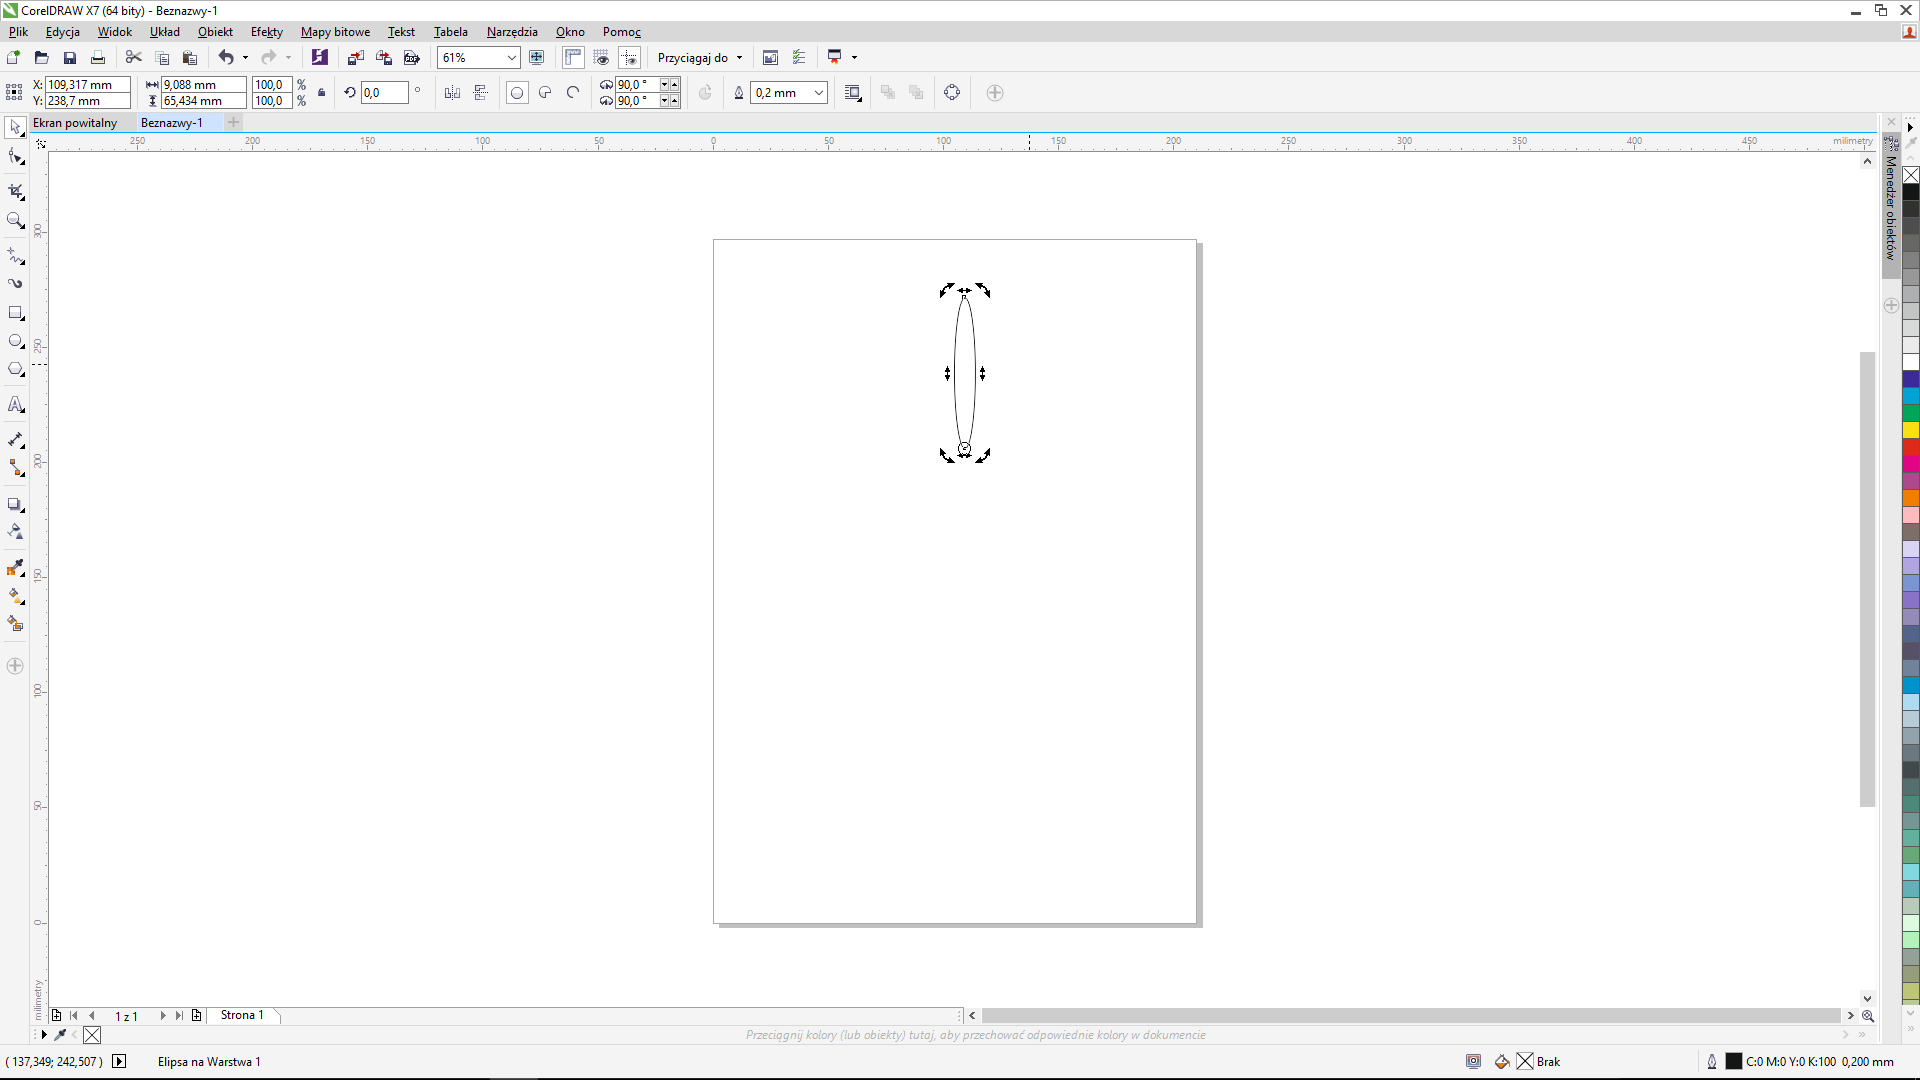Image resolution: width=1920 pixels, height=1080 pixels.
Task: Mirror object horizontally
Action: [x=452, y=93]
